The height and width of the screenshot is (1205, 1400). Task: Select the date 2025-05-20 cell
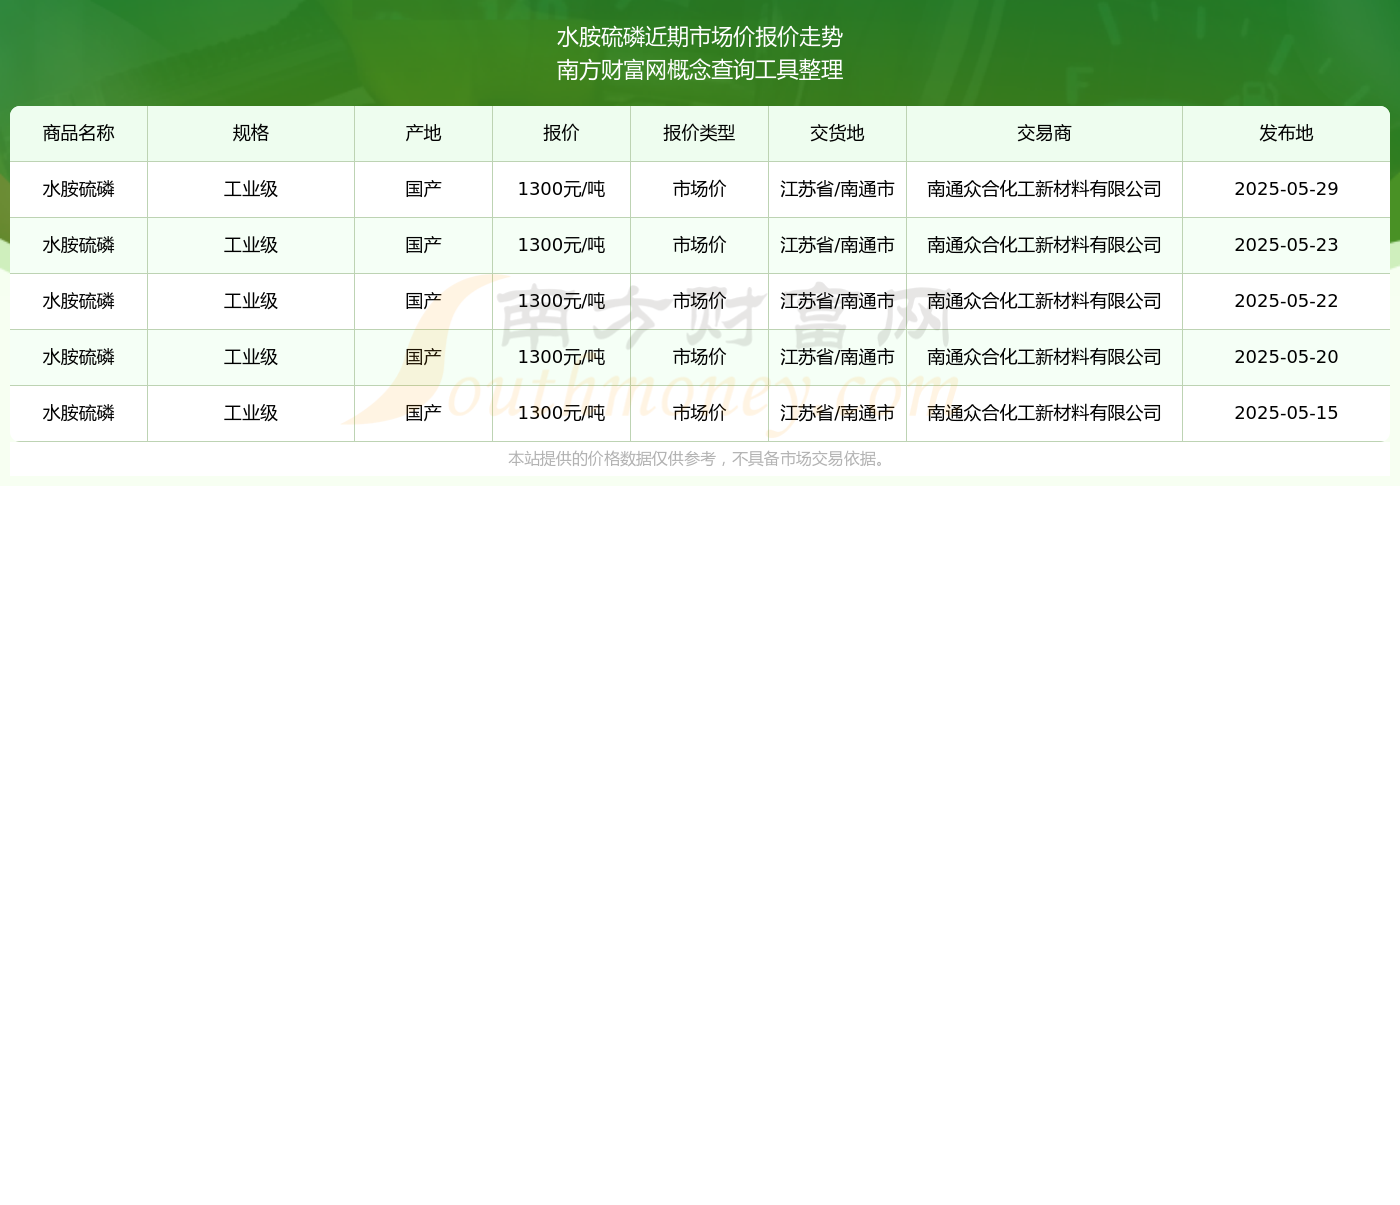coord(1286,357)
